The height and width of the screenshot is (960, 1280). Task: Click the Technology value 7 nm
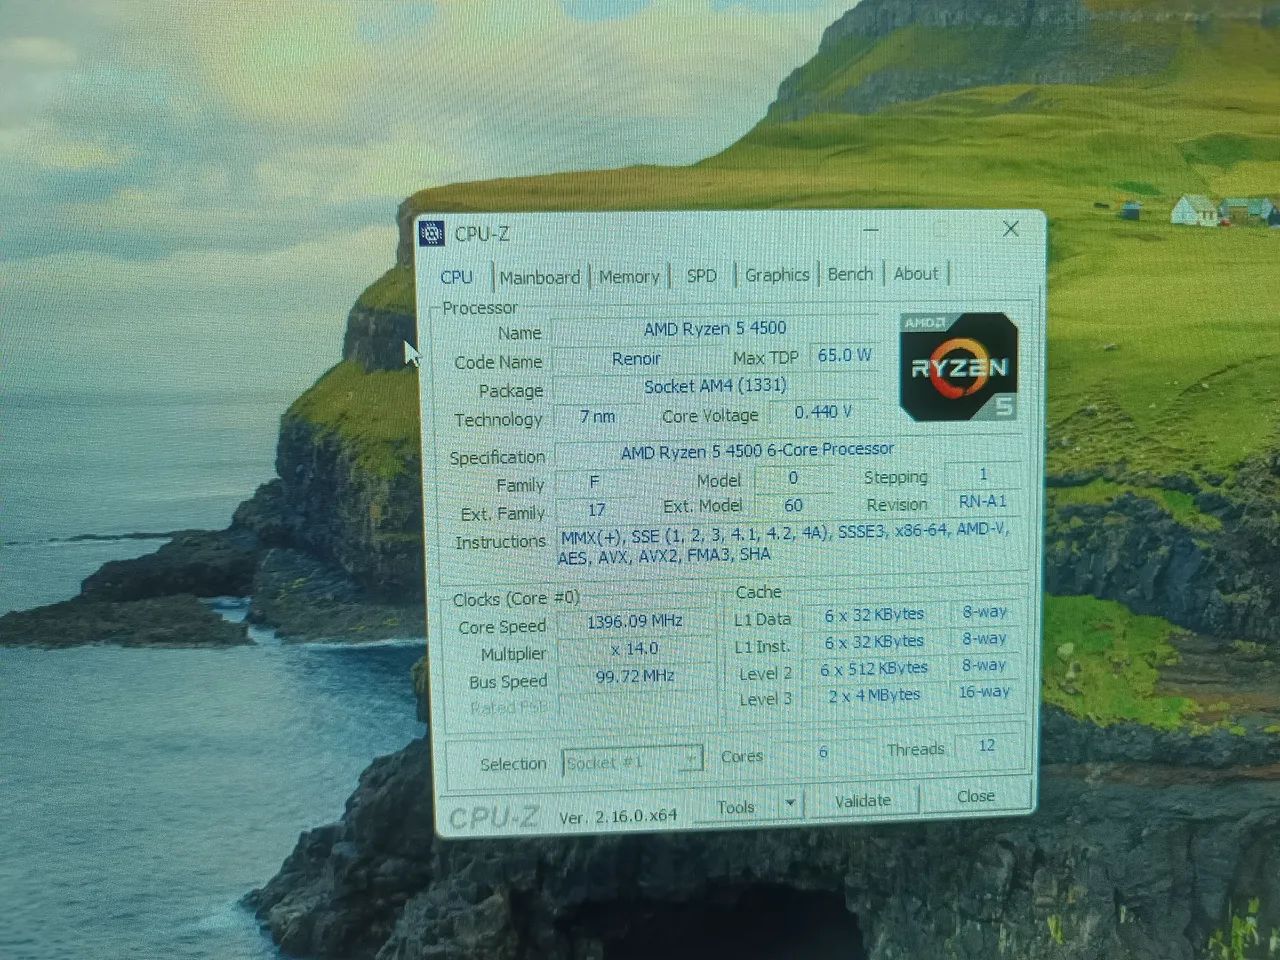tap(598, 416)
